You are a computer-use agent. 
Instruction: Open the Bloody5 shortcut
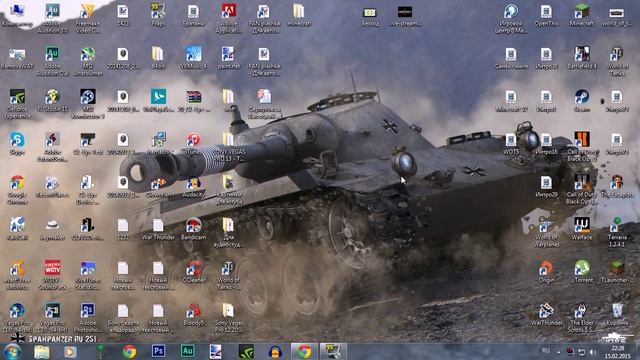click(x=193, y=314)
